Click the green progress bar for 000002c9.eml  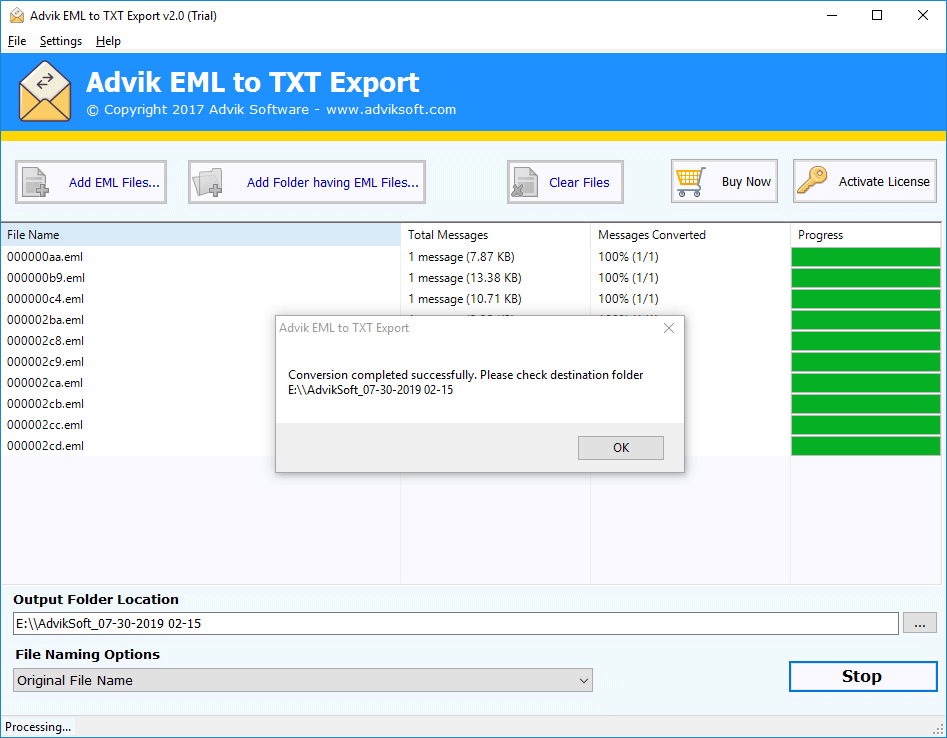(865, 362)
